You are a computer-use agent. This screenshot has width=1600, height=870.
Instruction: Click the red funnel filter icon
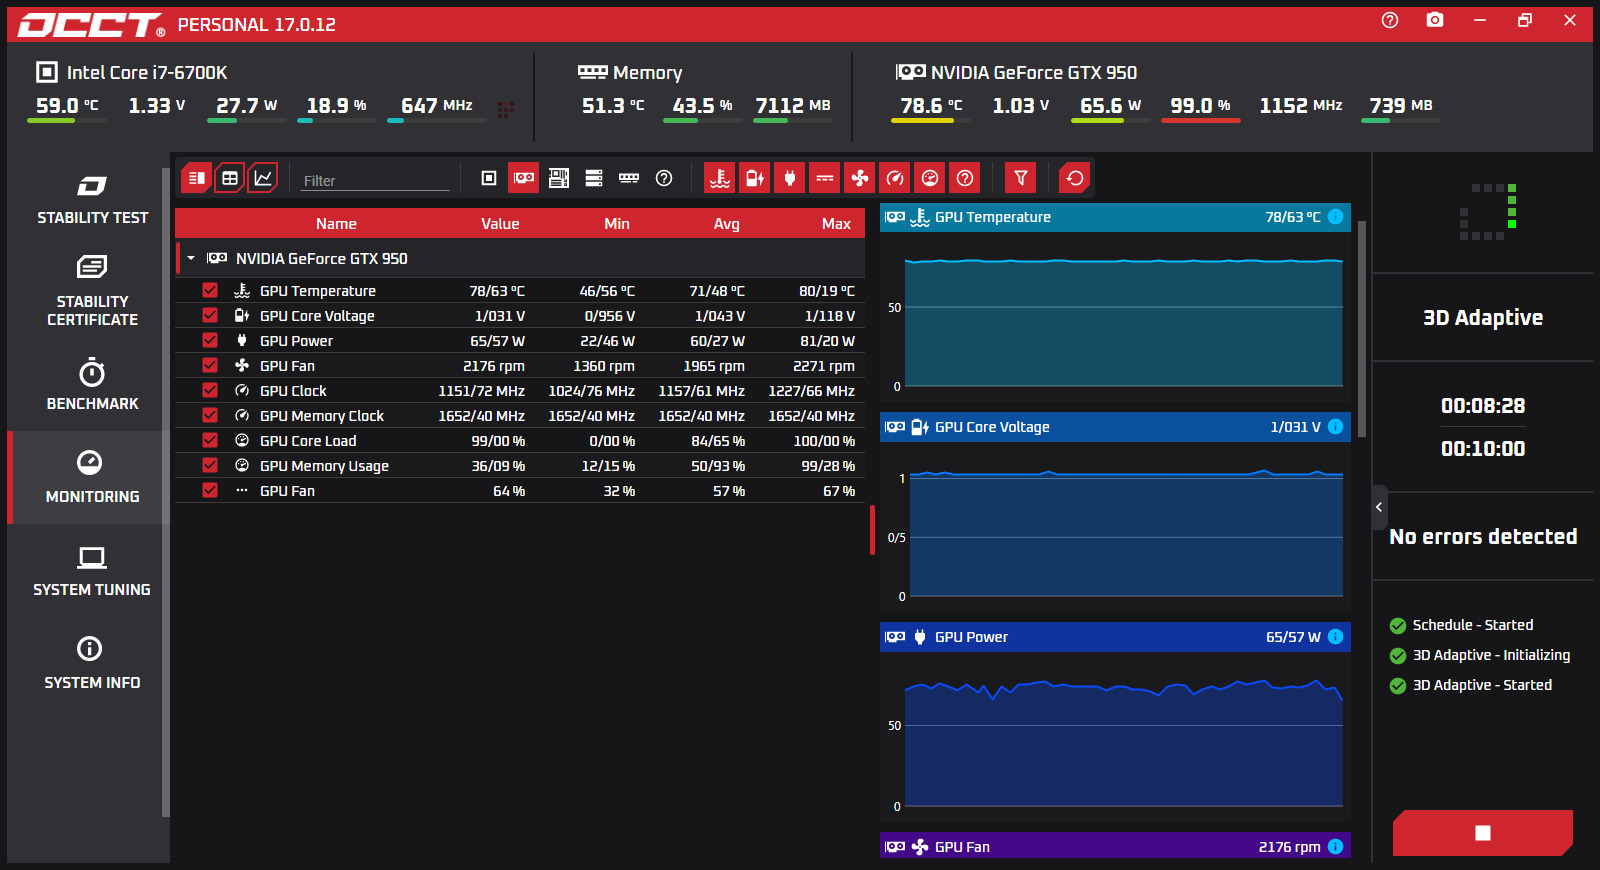click(1021, 178)
